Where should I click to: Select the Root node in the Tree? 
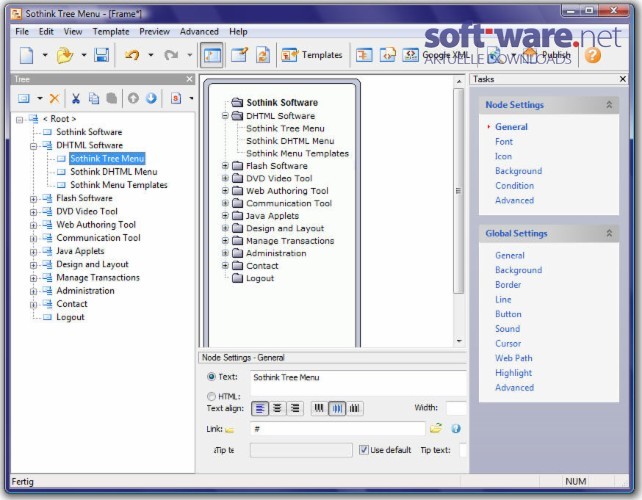[59, 119]
